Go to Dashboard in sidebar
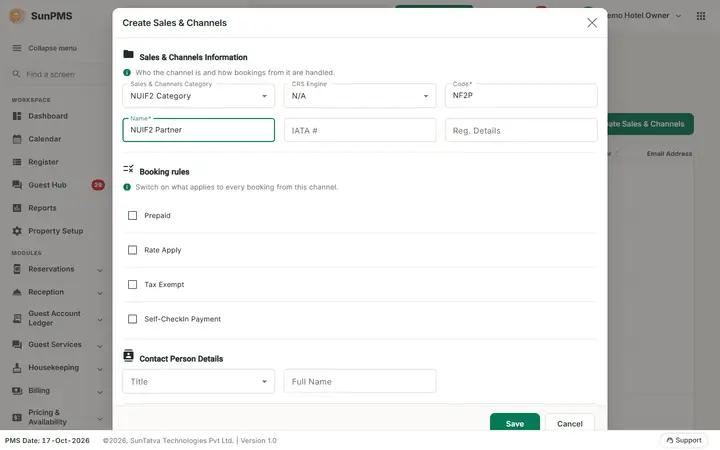Viewport: 720px width, 450px height. [48, 116]
